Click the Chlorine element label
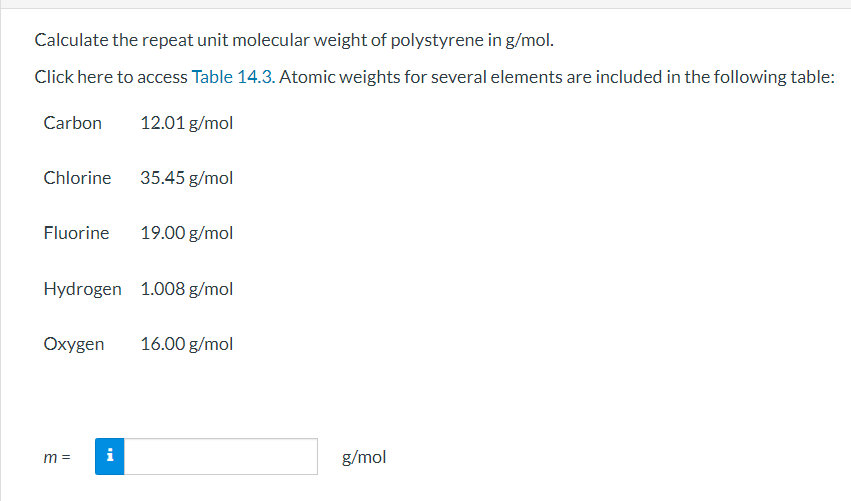 [77, 178]
